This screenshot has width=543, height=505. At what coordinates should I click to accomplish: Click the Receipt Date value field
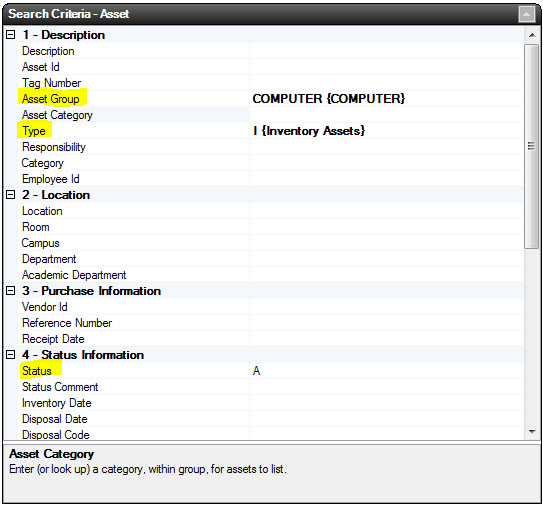click(386, 339)
